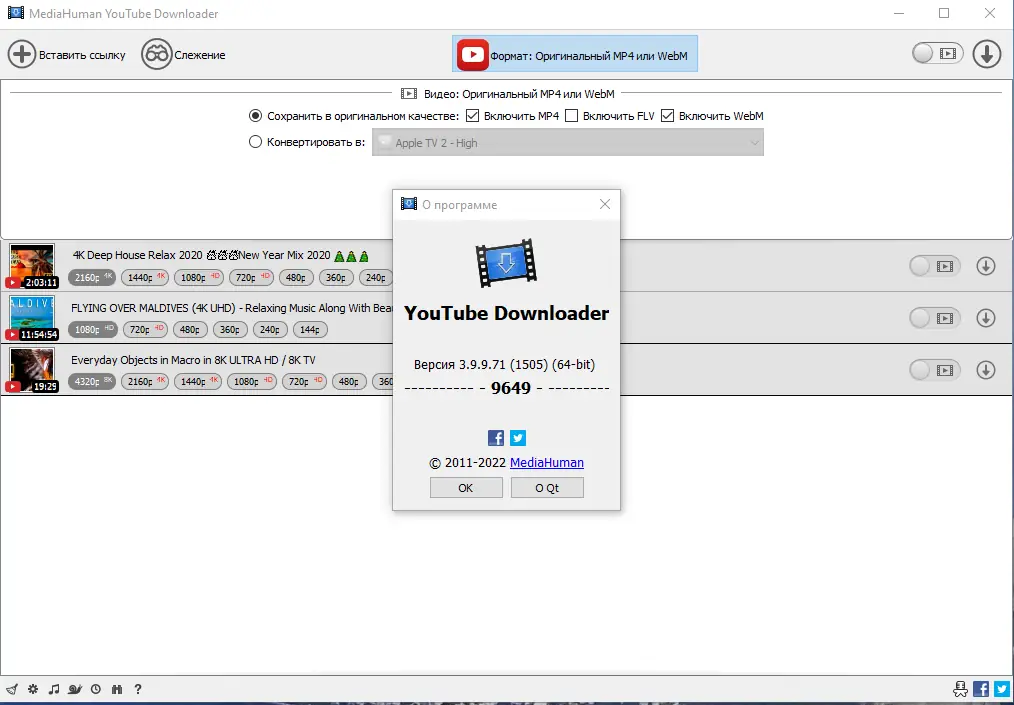Choose 720p quality for Everyday Objects in Macro

pyautogui.click(x=304, y=382)
